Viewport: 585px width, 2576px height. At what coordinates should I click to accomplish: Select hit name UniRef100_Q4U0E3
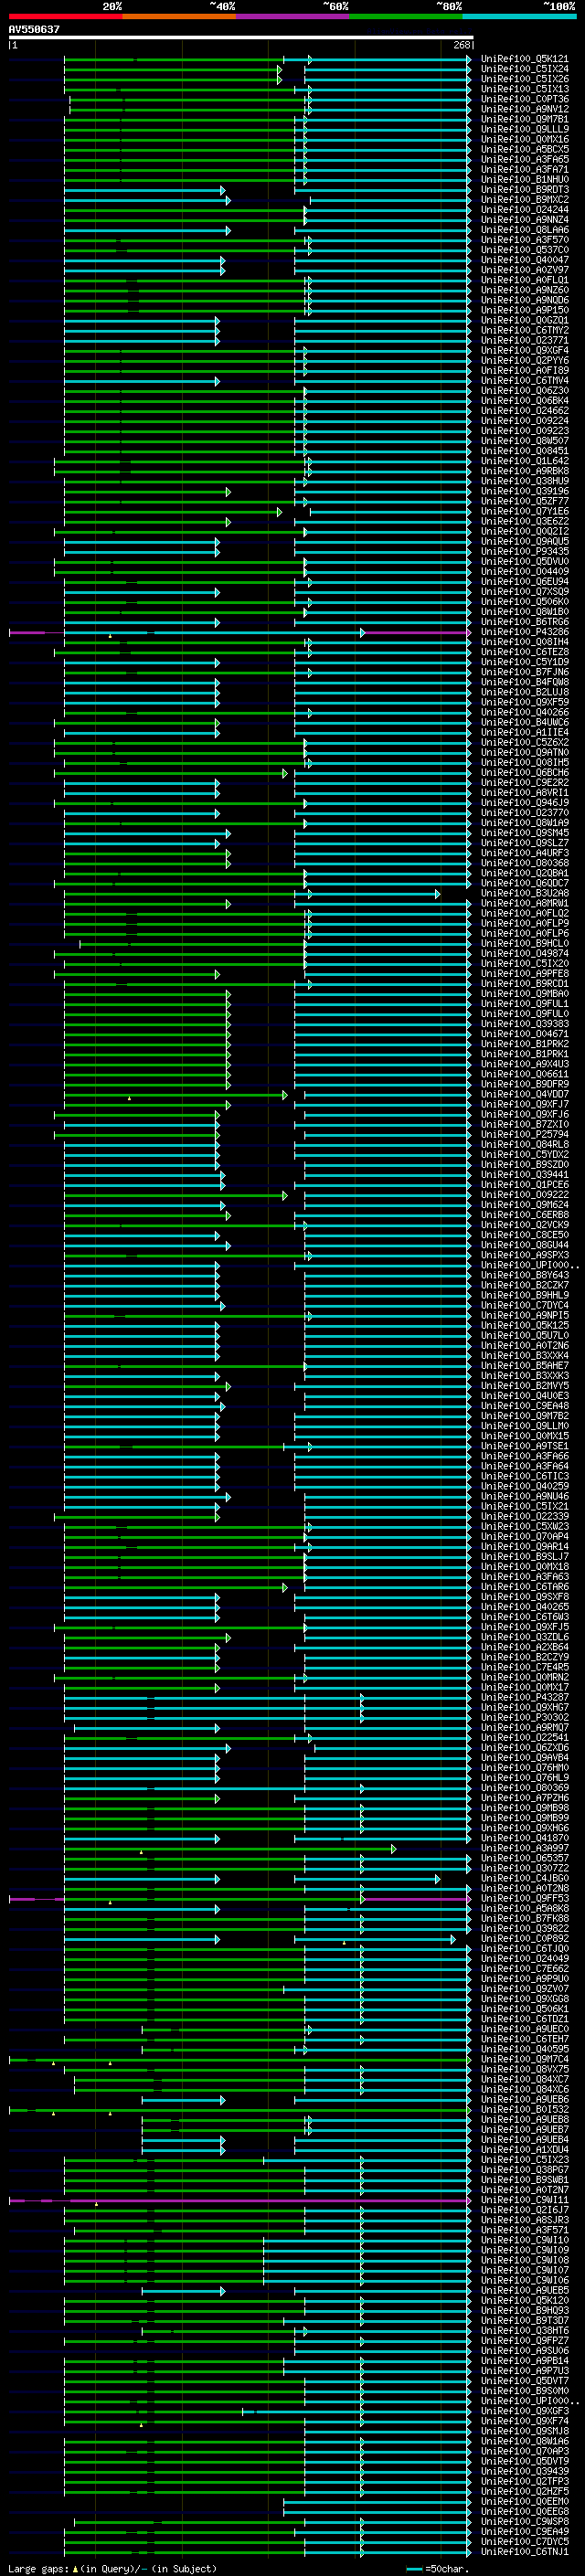click(524, 1396)
